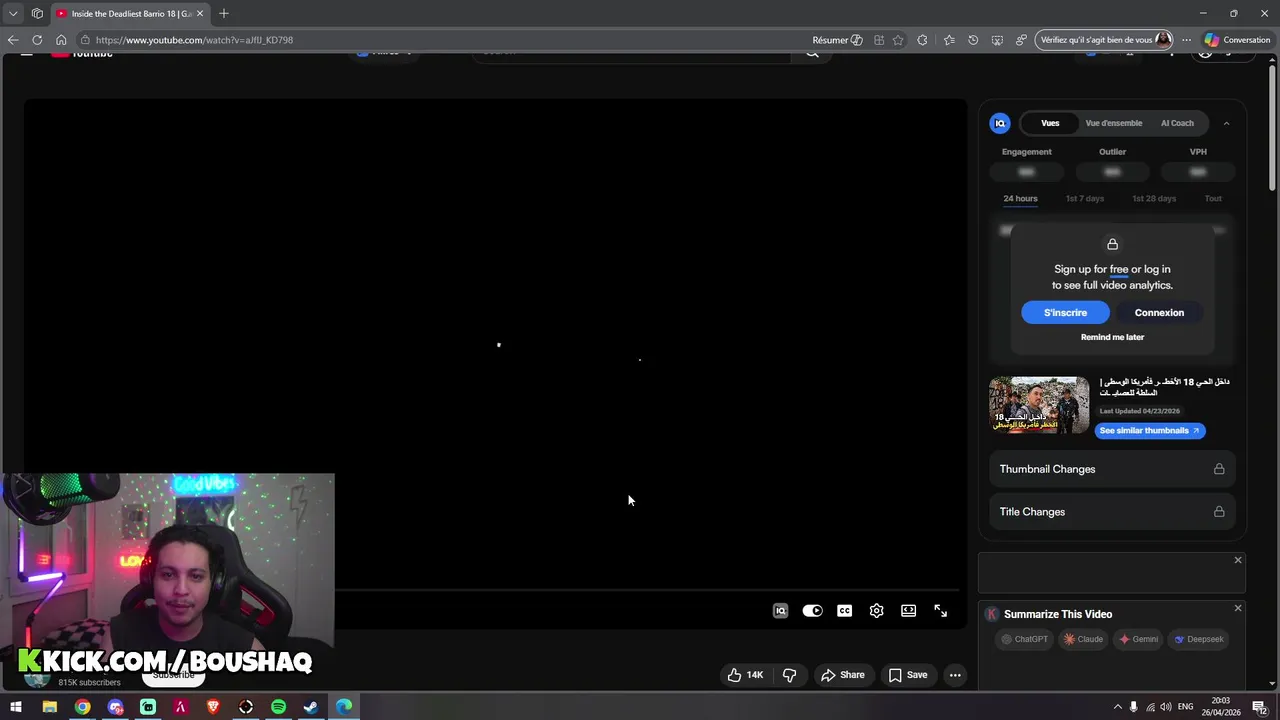1280x720 pixels.
Task: Click the YouTube URL address bar
Action: point(440,40)
